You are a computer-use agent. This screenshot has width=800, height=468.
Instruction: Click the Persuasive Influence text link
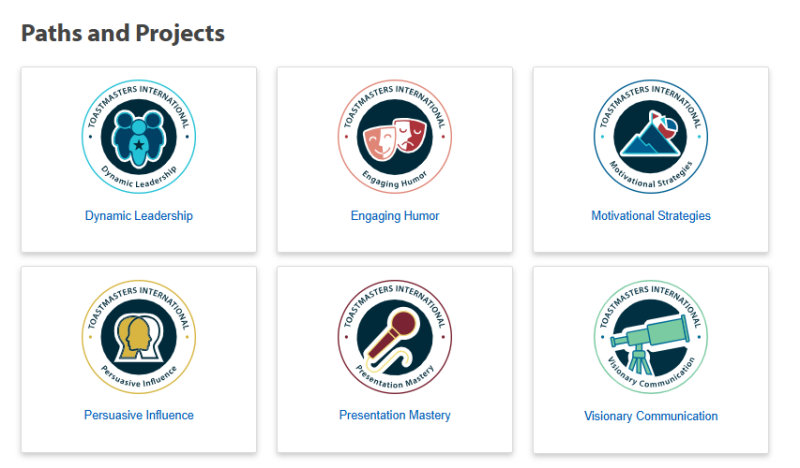[139, 415]
